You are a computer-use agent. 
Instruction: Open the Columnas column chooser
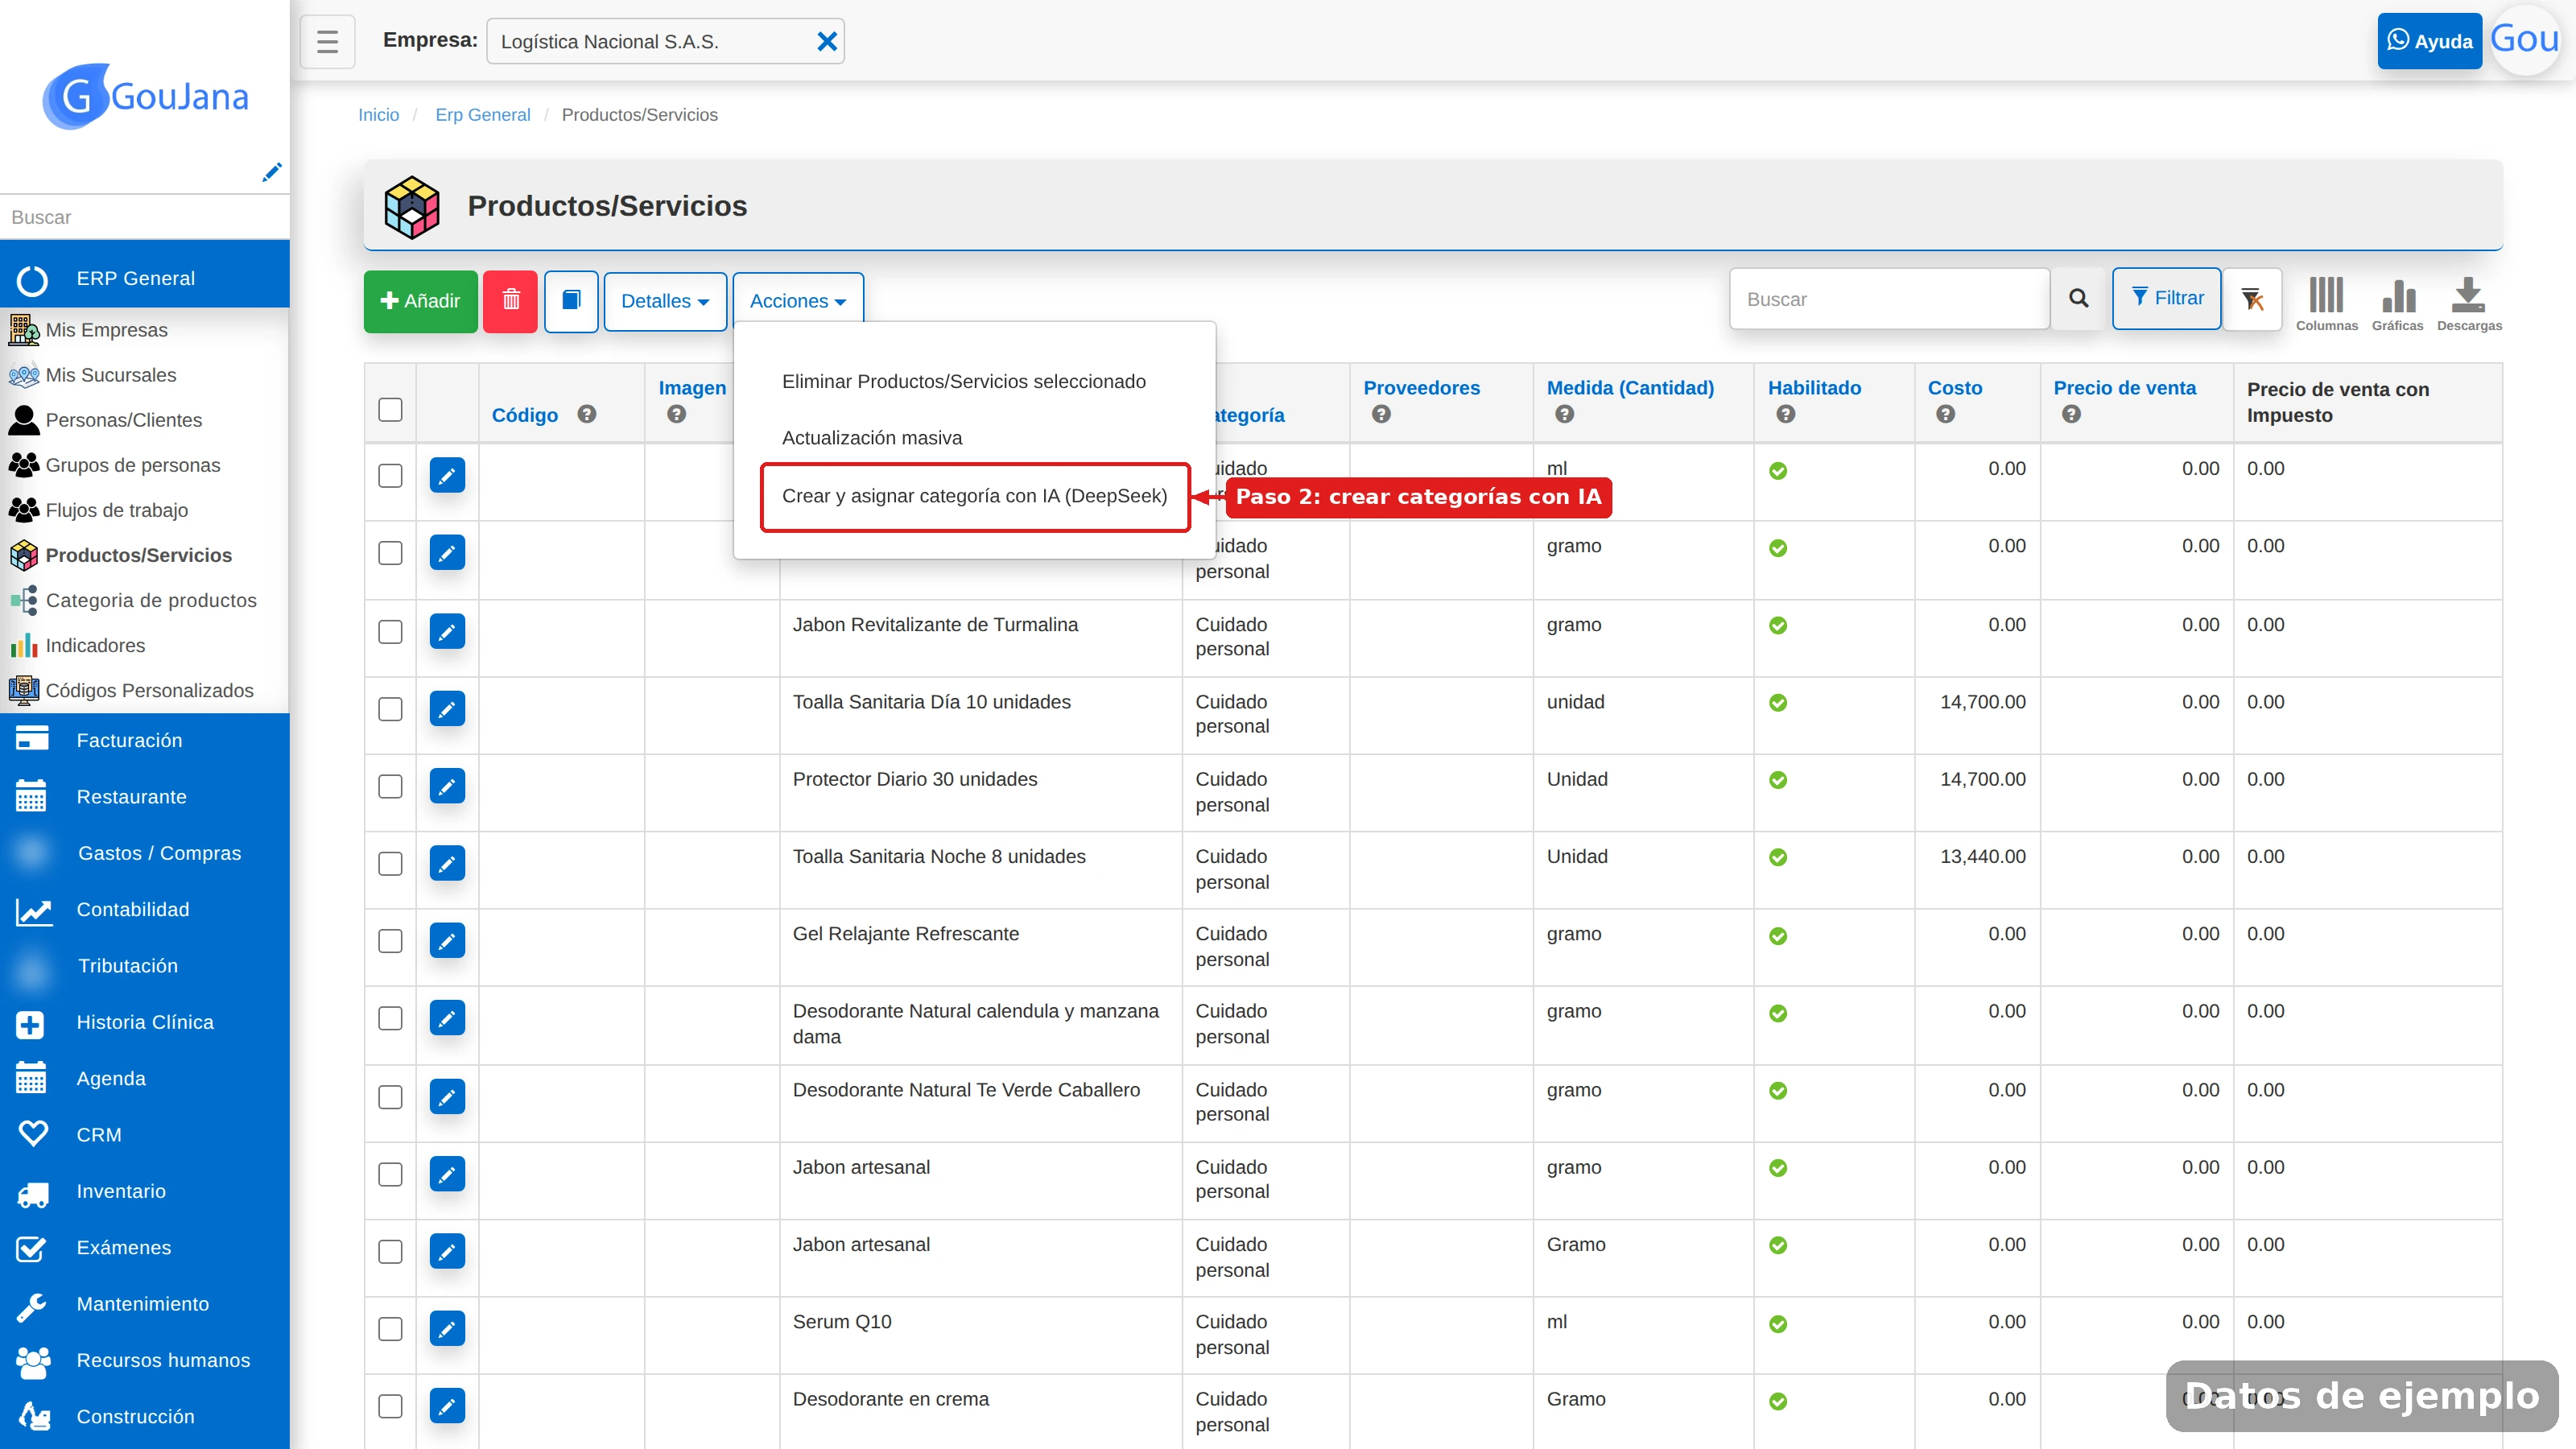pos(2326,304)
